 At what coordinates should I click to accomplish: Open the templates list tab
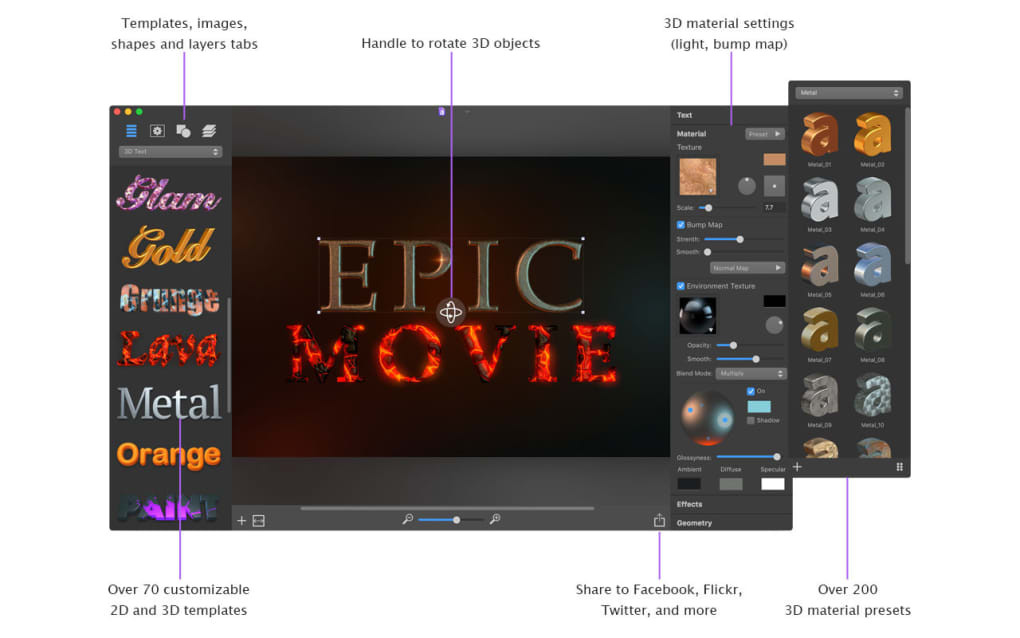131,131
